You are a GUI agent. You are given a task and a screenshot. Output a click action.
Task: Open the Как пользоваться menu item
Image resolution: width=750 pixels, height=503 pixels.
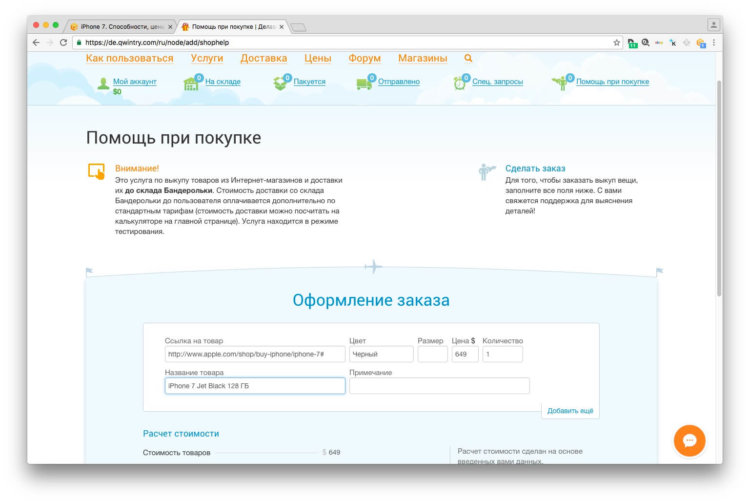(130, 58)
